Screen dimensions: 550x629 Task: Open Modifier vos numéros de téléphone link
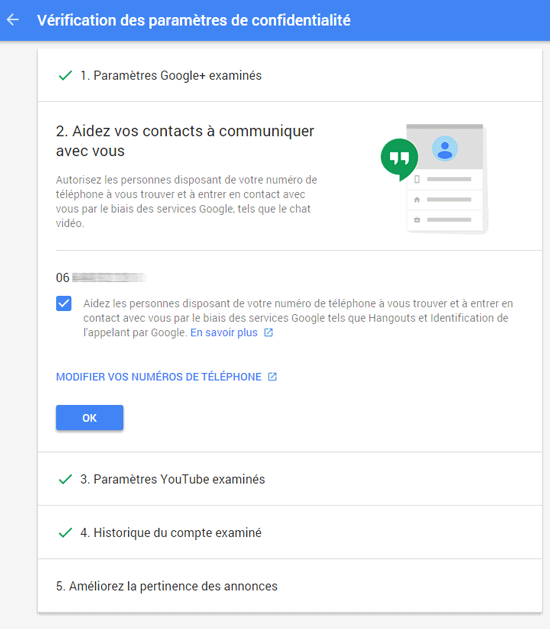click(x=158, y=377)
